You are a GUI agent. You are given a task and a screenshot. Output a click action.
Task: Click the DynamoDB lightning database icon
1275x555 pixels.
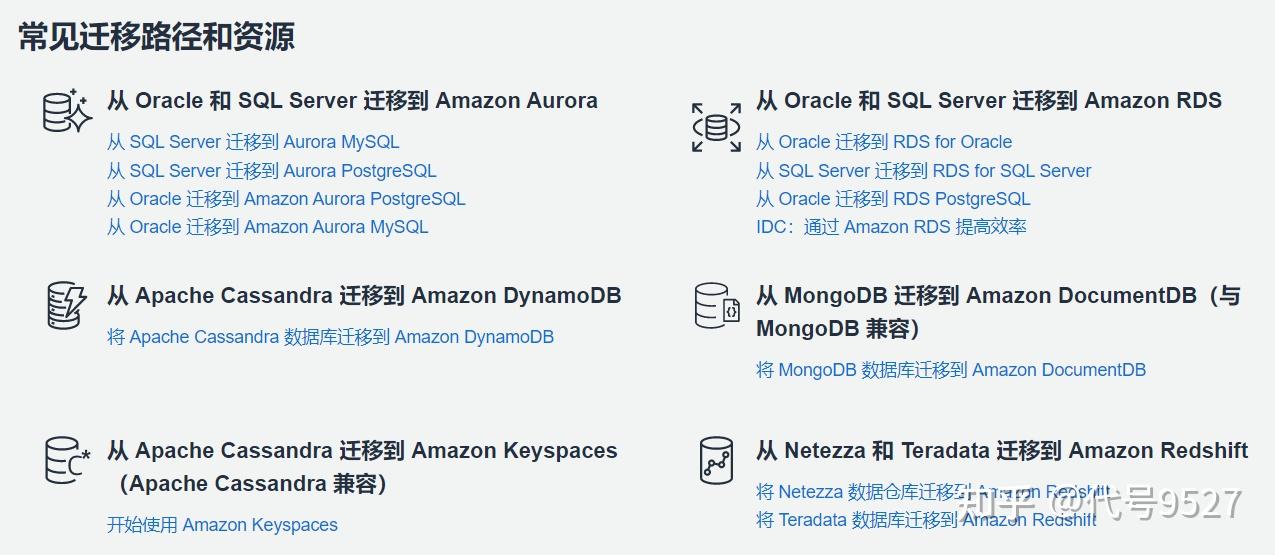[67, 305]
